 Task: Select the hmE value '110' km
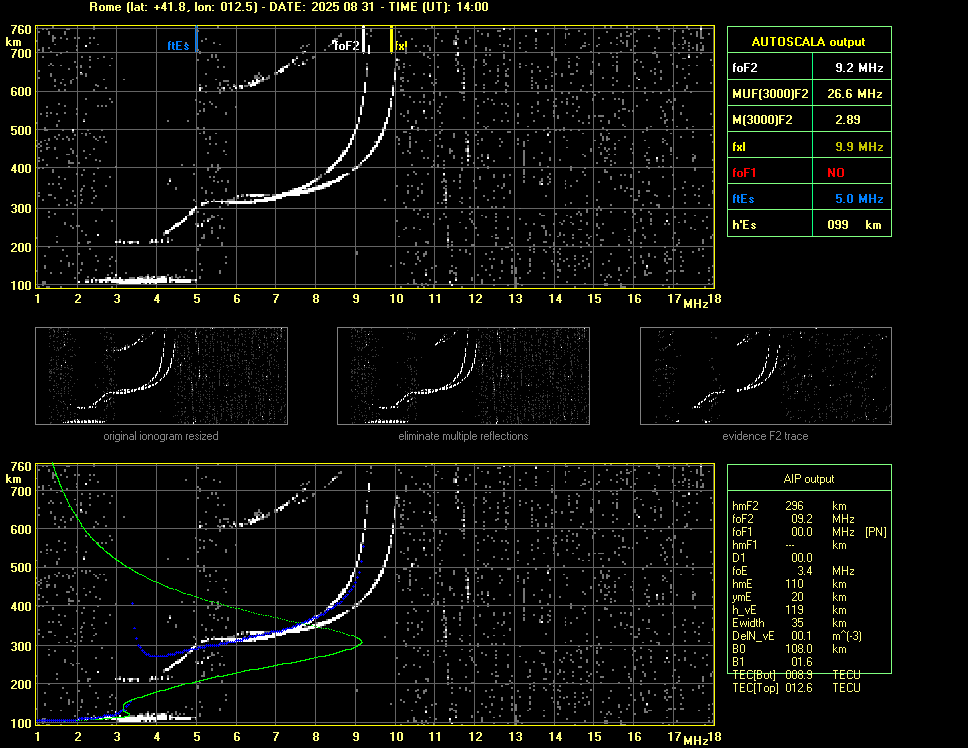tap(794, 584)
